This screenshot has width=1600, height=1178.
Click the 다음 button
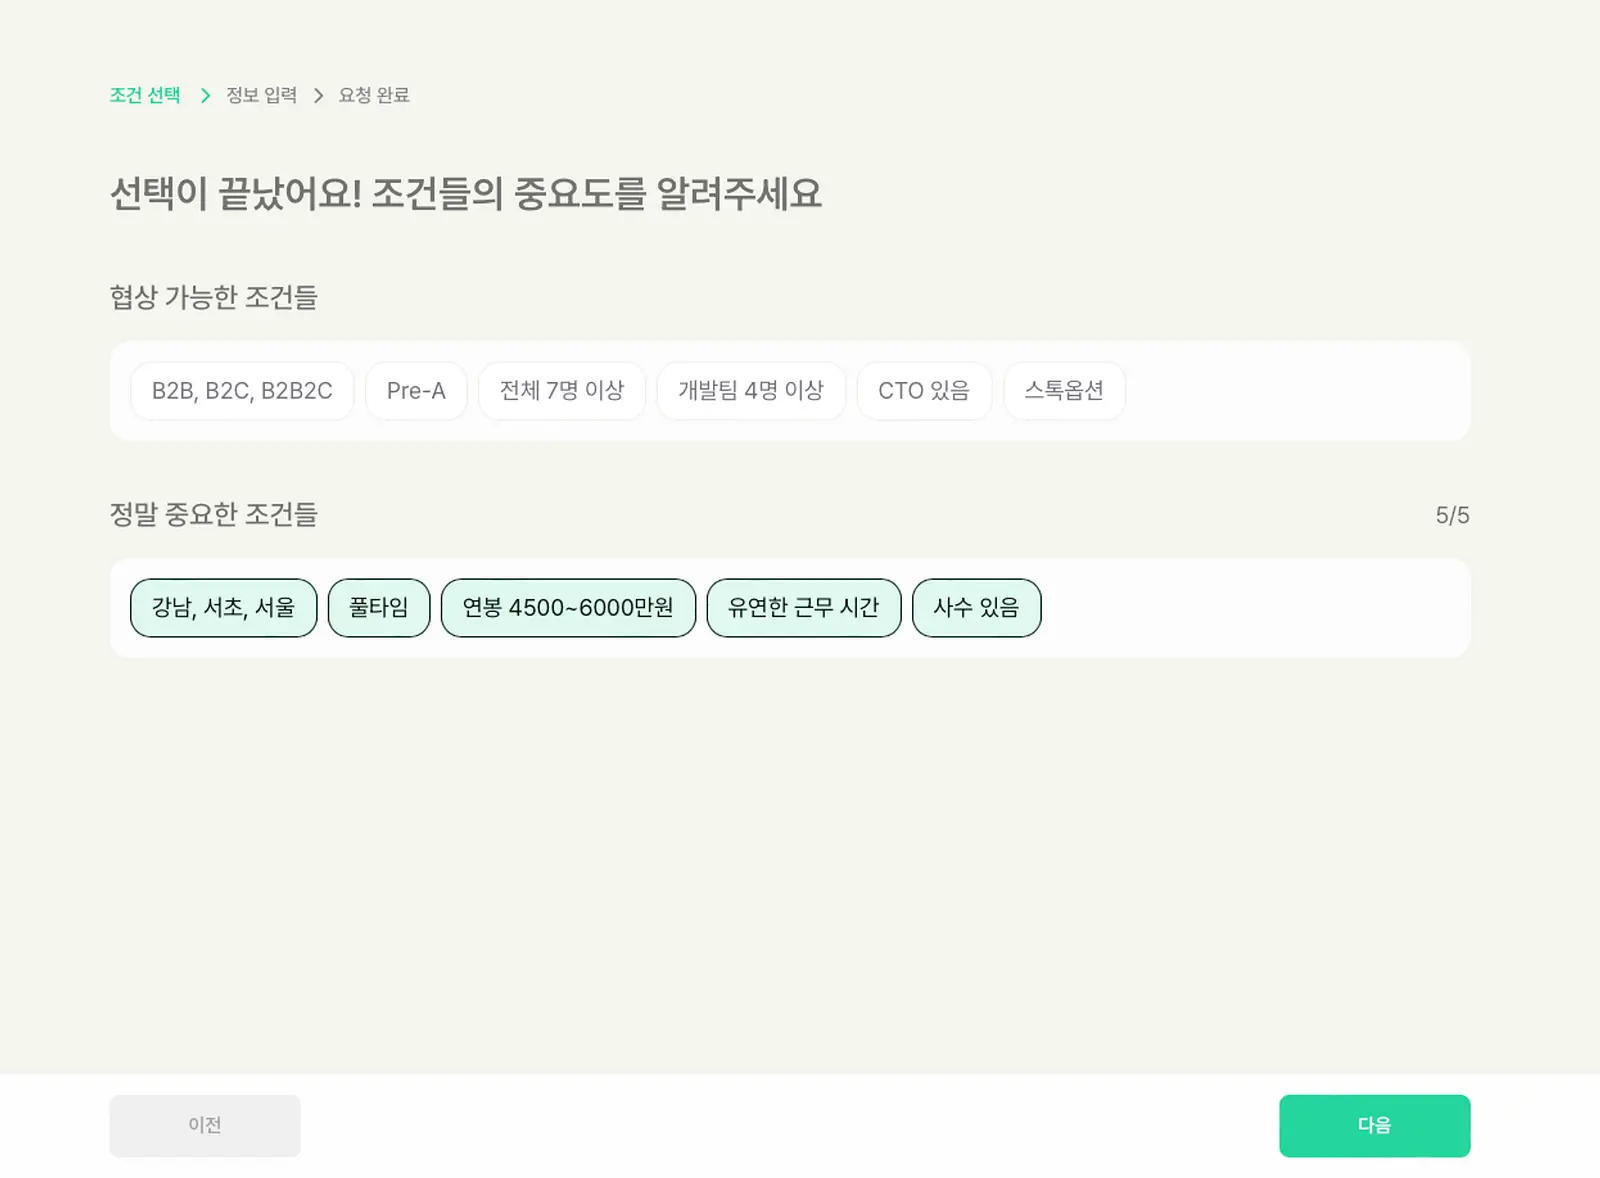tap(1375, 1126)
